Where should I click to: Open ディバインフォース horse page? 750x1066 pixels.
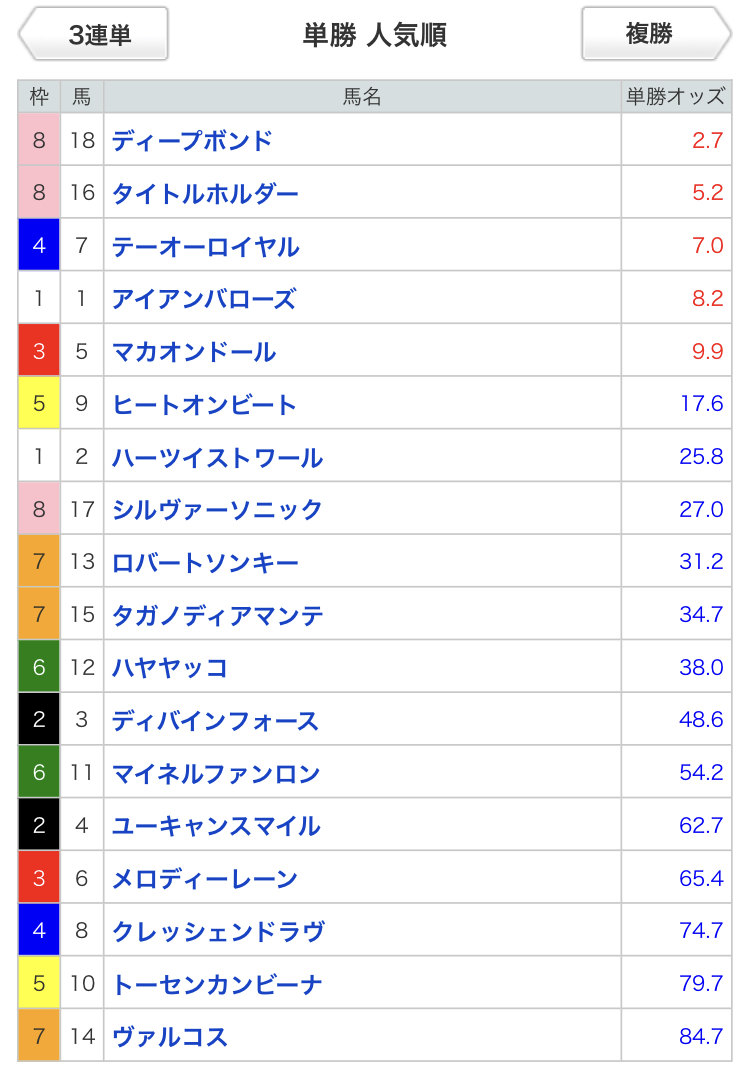click(215, 721)
